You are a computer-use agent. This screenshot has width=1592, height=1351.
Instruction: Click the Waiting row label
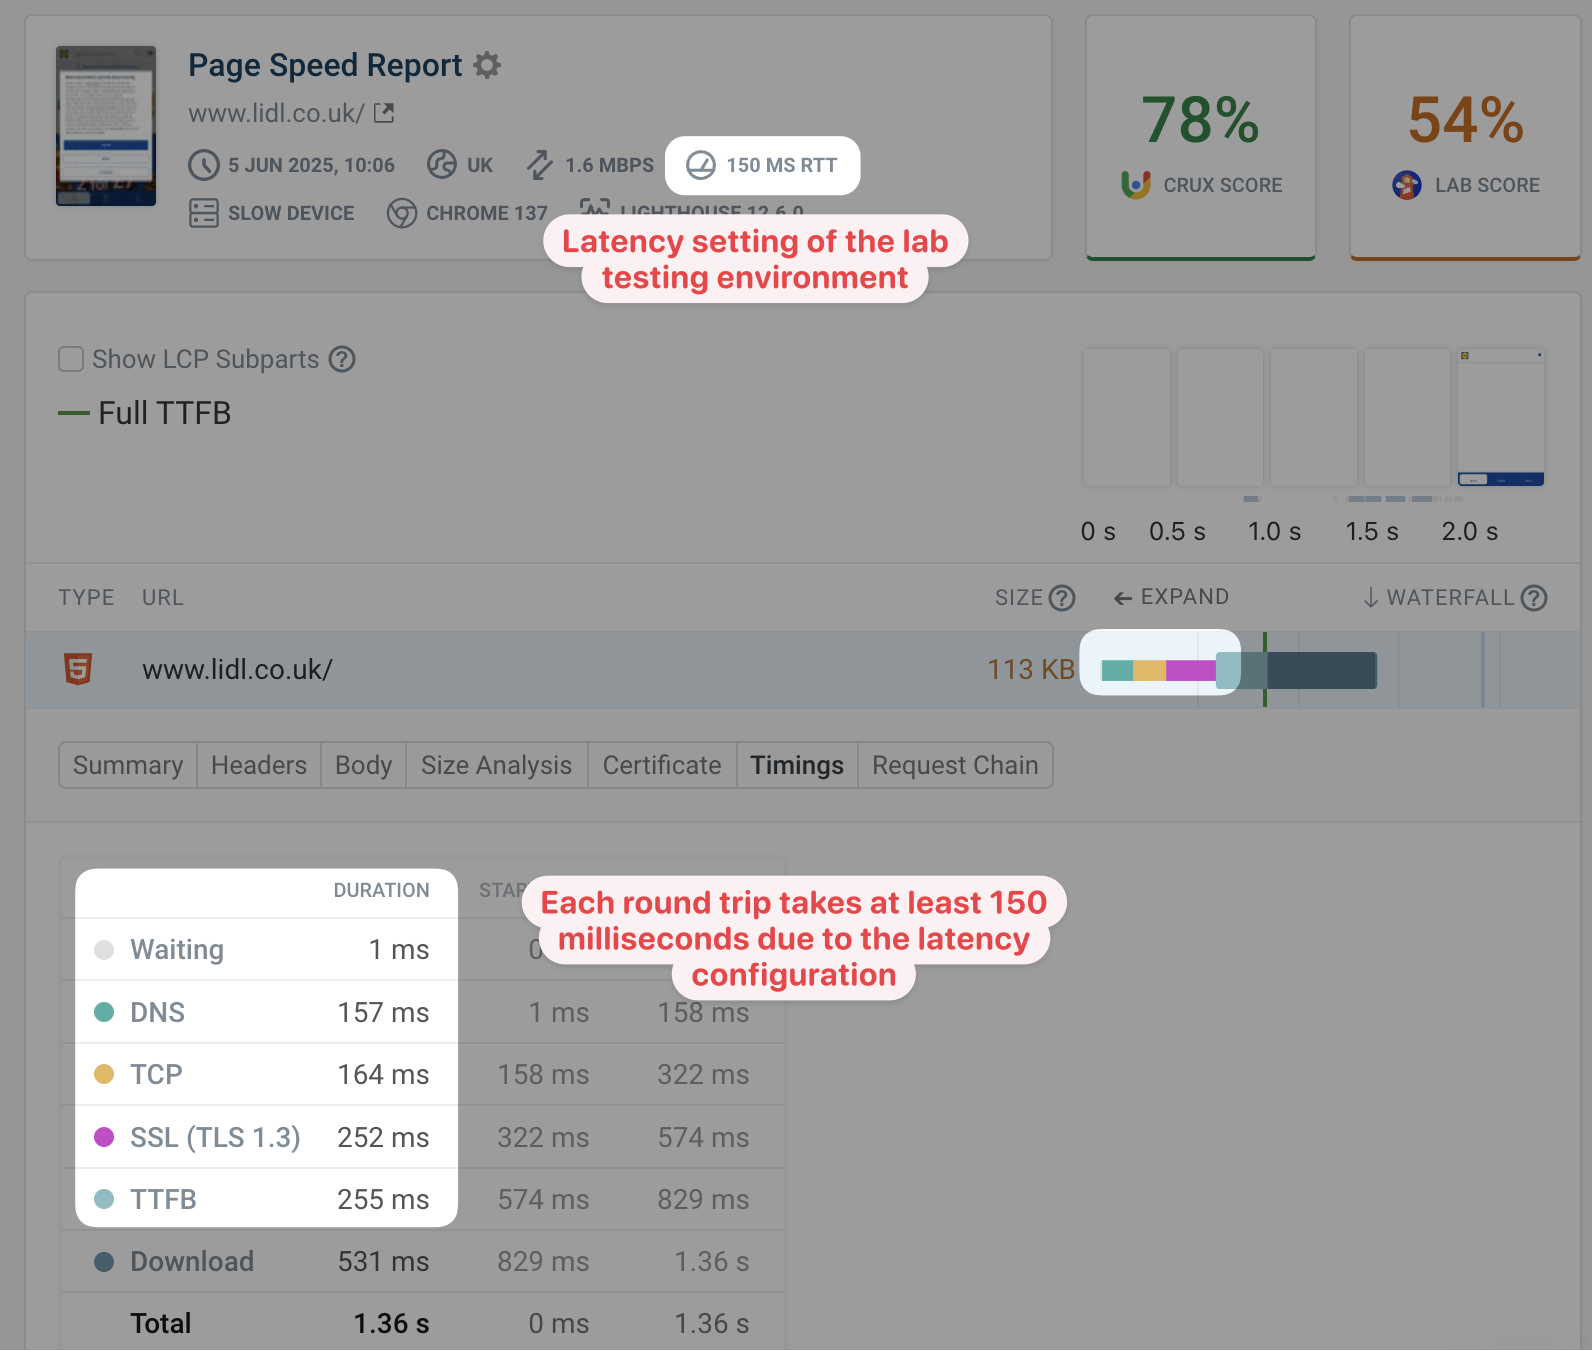point(177,949)
